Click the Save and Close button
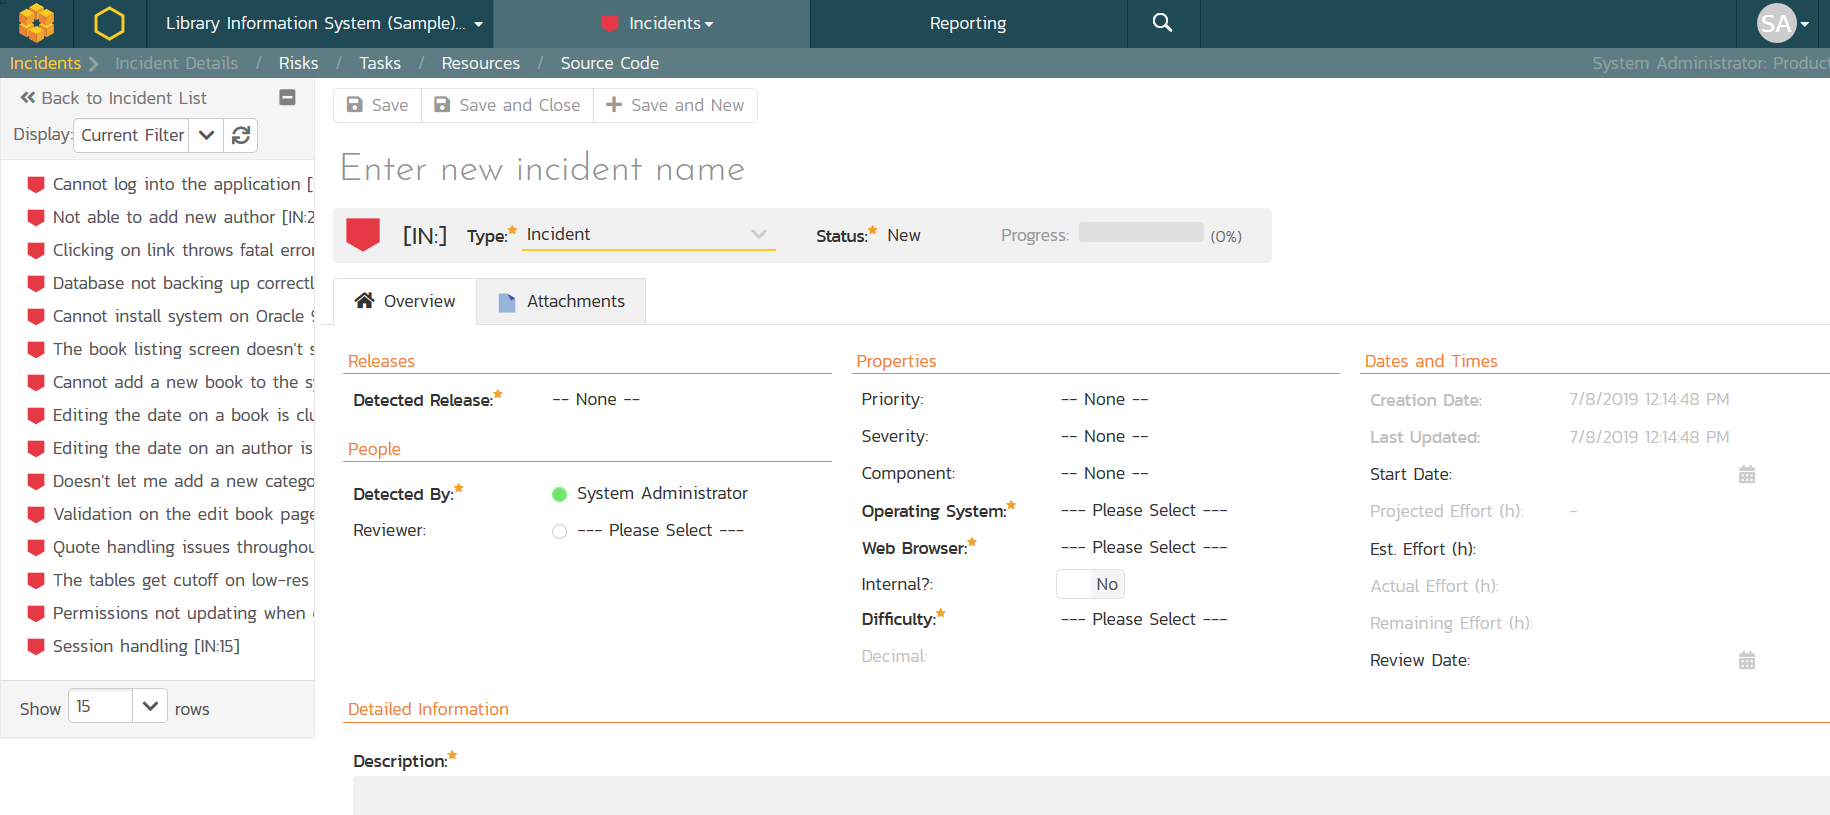The image size is (1830, 815). point(507,105)
